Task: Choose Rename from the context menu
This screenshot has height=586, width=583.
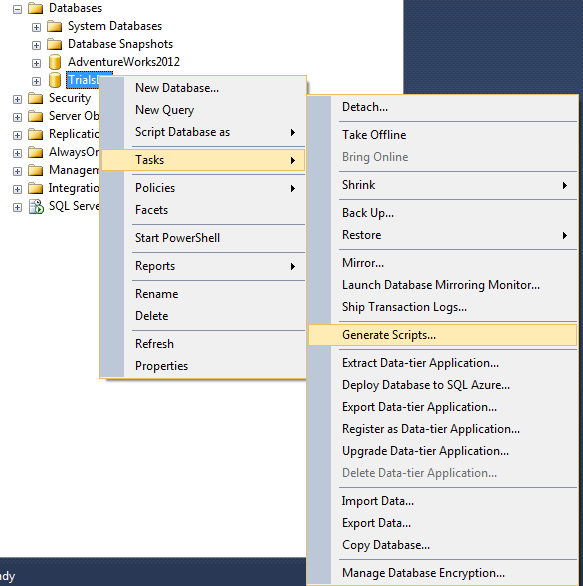Action: tap(203, 294)
